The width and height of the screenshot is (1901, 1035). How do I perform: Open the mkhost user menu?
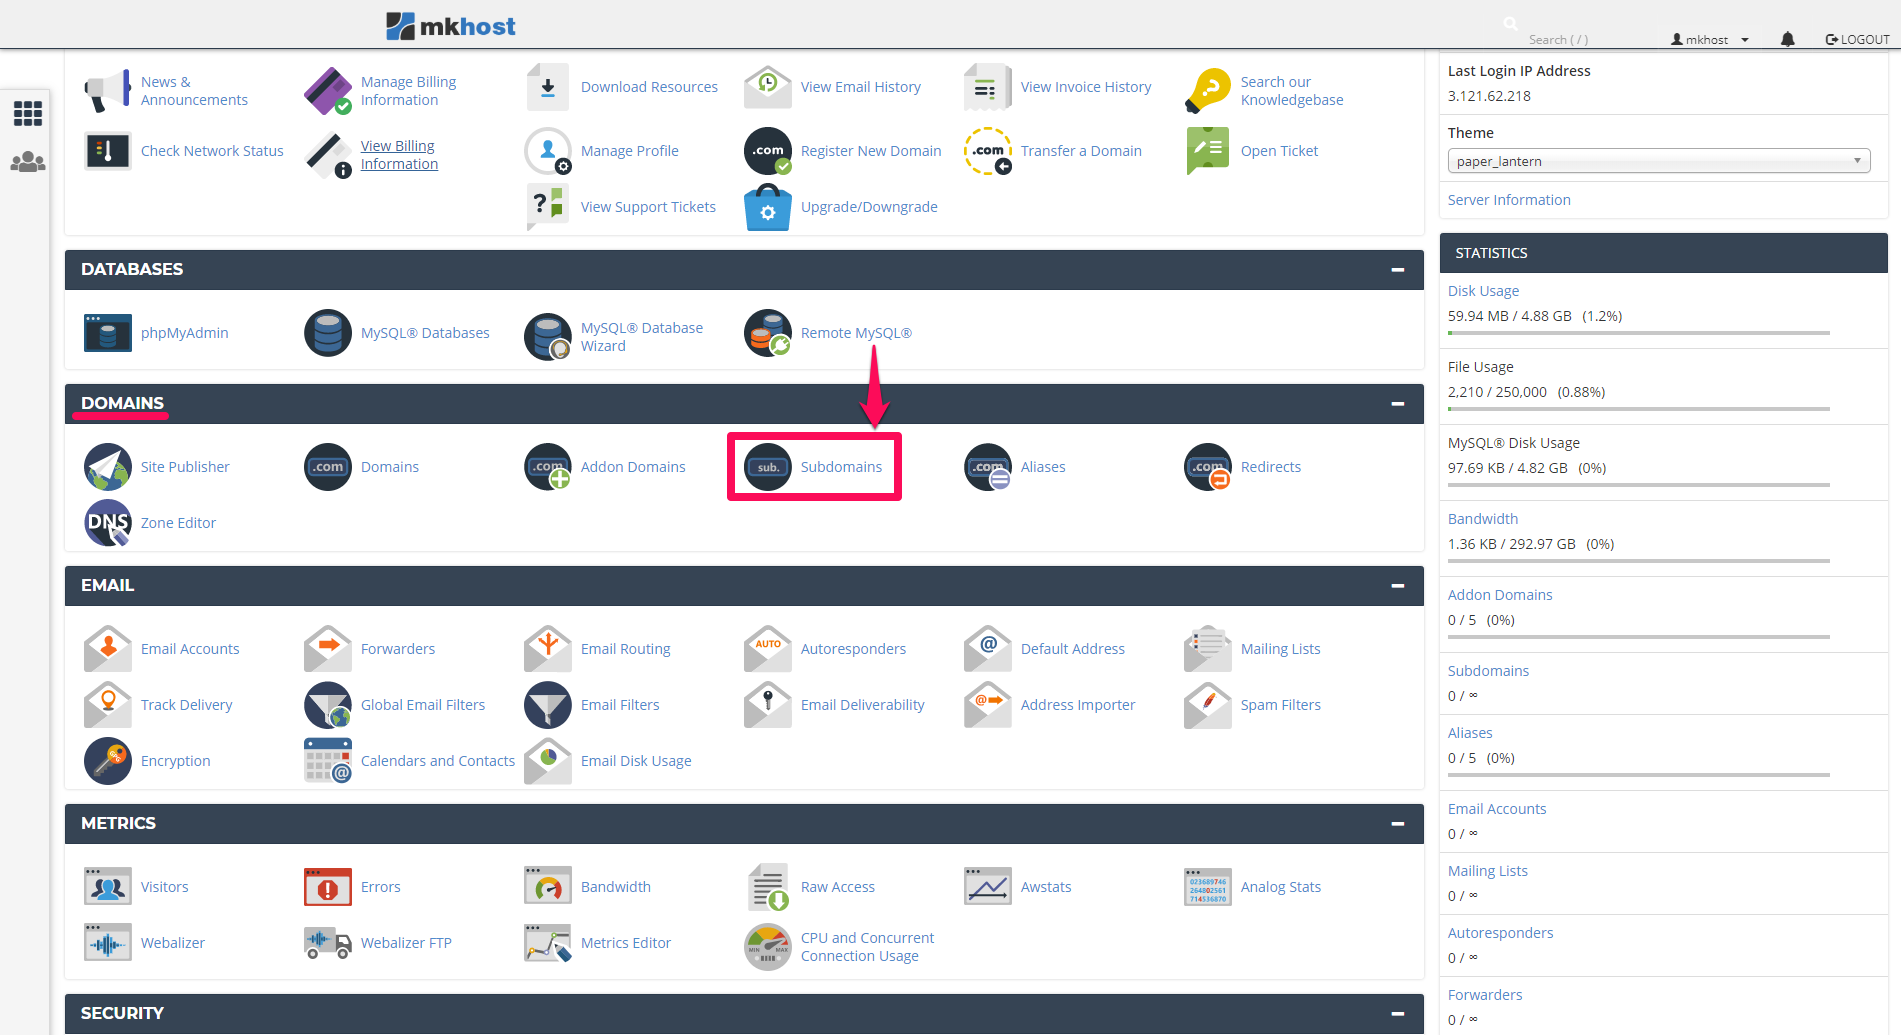[1710, 40]
